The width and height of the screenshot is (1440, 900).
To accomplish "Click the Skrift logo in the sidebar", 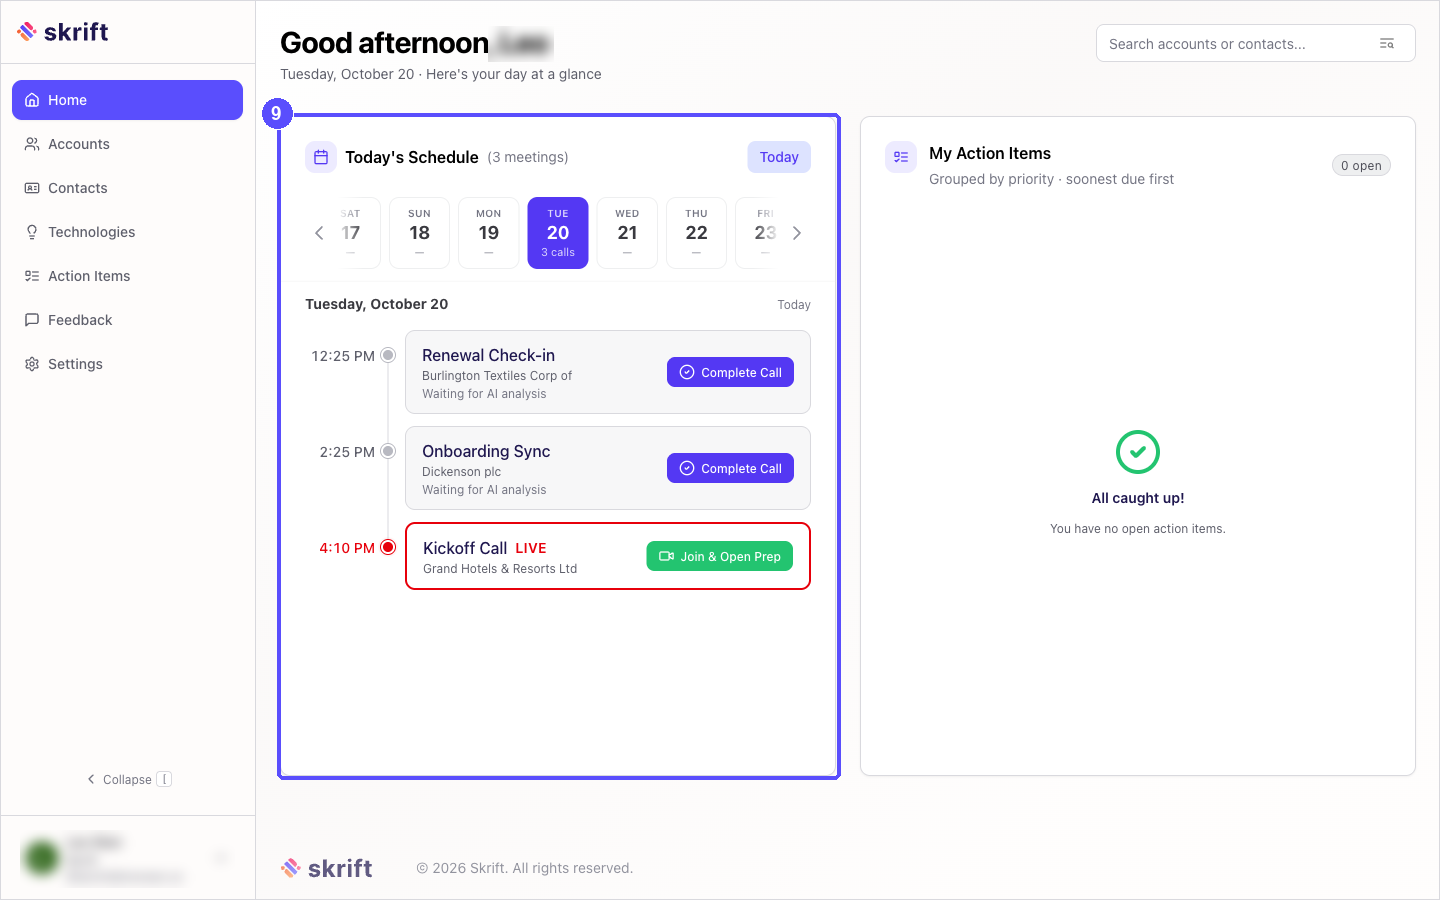I will [62, 32].
